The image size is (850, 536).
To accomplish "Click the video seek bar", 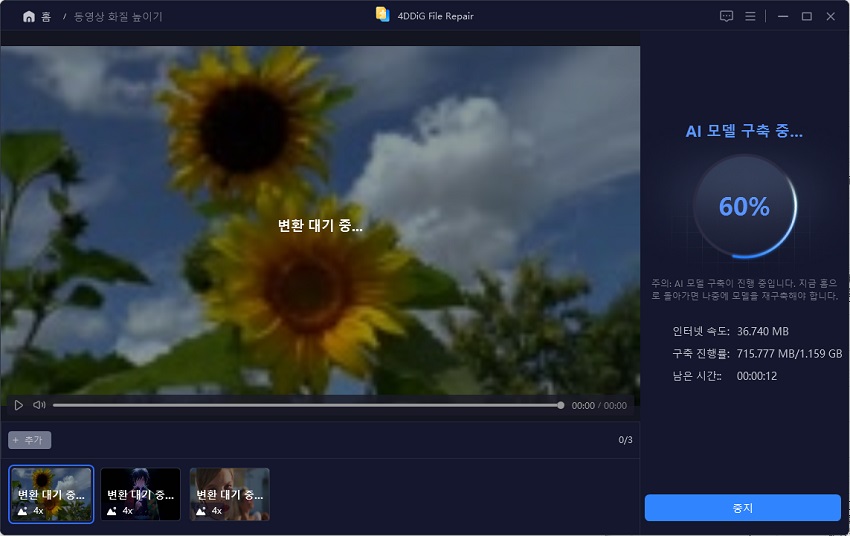I will (x=308, y=405).
